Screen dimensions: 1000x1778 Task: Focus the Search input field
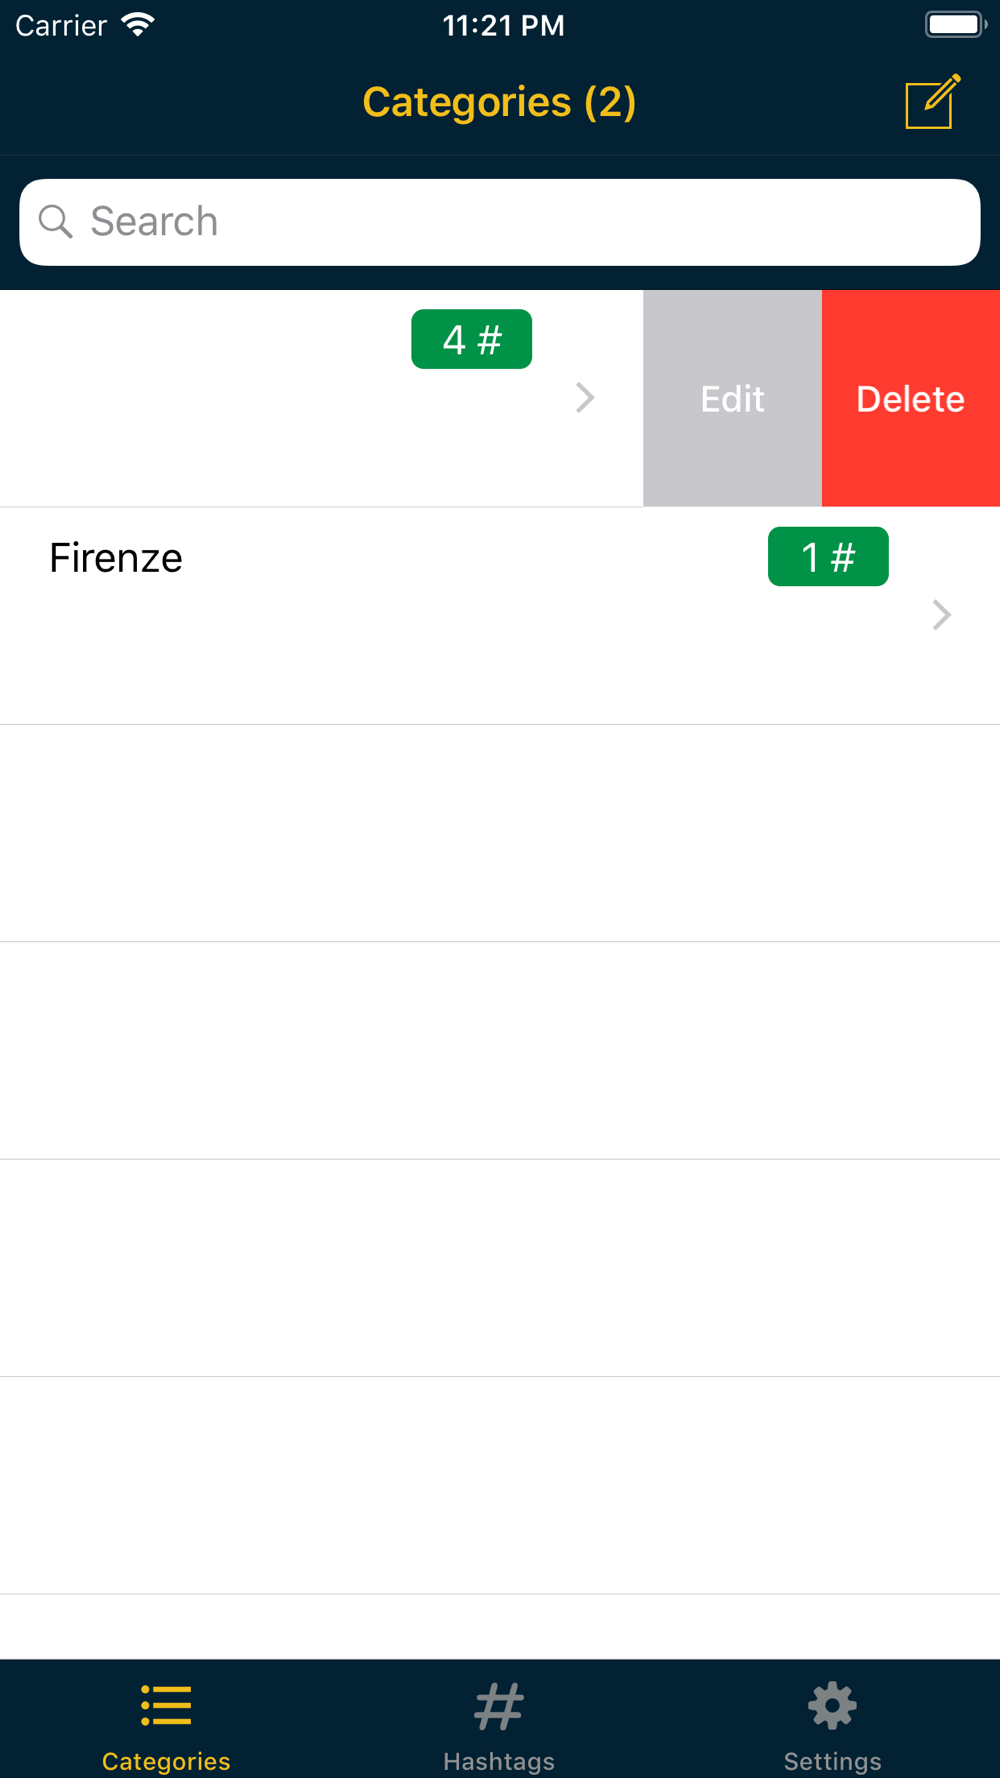500,222
